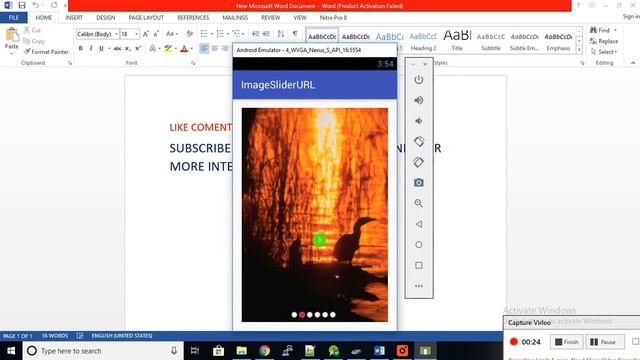Screen dimensions: 640x360
Task: Toggle show paragraph marks
Action: click(295, 33)
